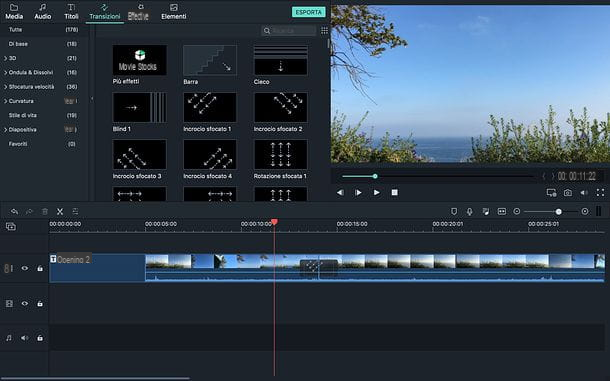
Task: Click the crop and adjust icon
Action: click(75, 211)
